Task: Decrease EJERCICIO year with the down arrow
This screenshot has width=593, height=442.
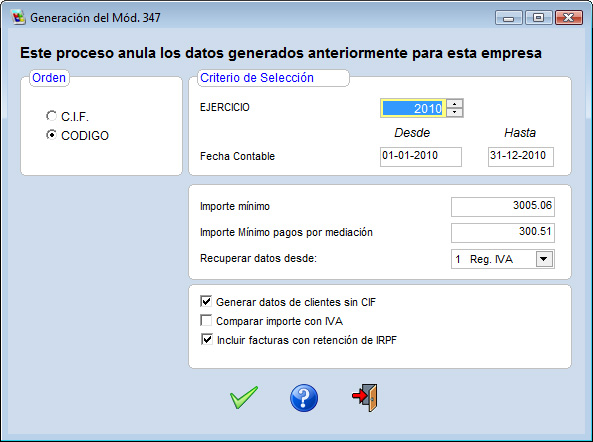Action: pyautogui.click(x=454, y=112)
